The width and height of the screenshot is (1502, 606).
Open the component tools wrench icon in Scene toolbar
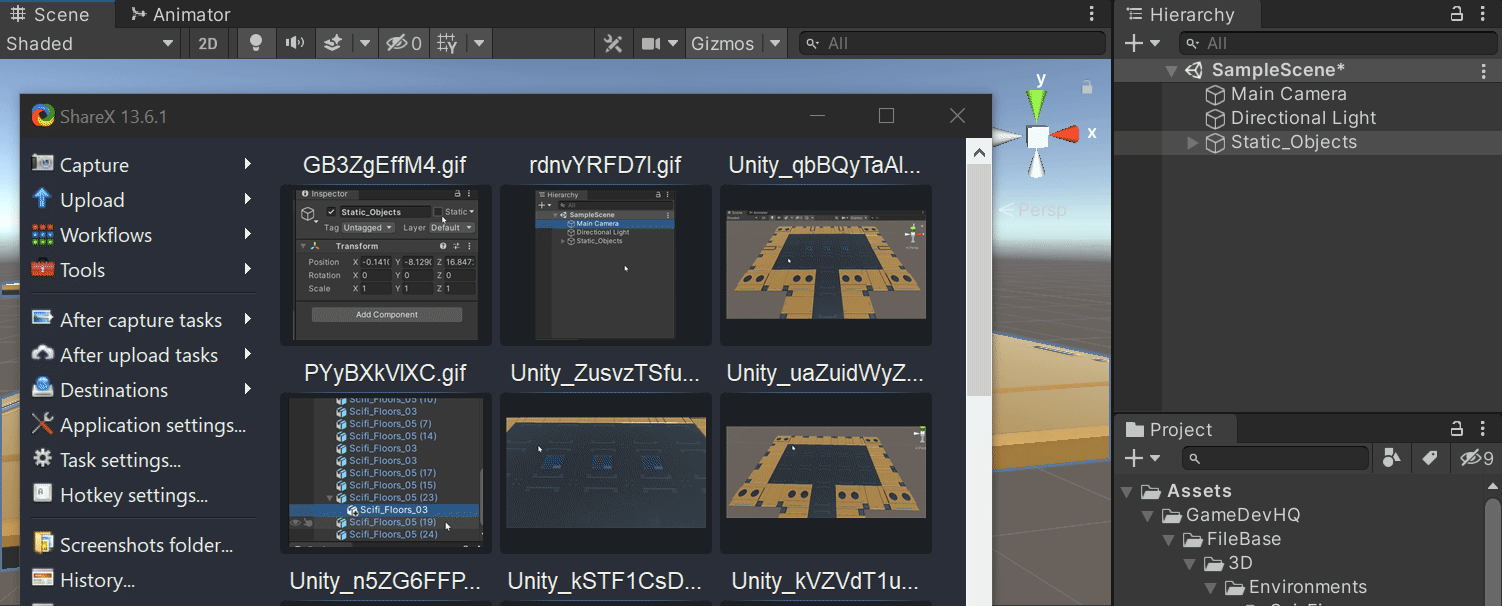click(614, 44)
